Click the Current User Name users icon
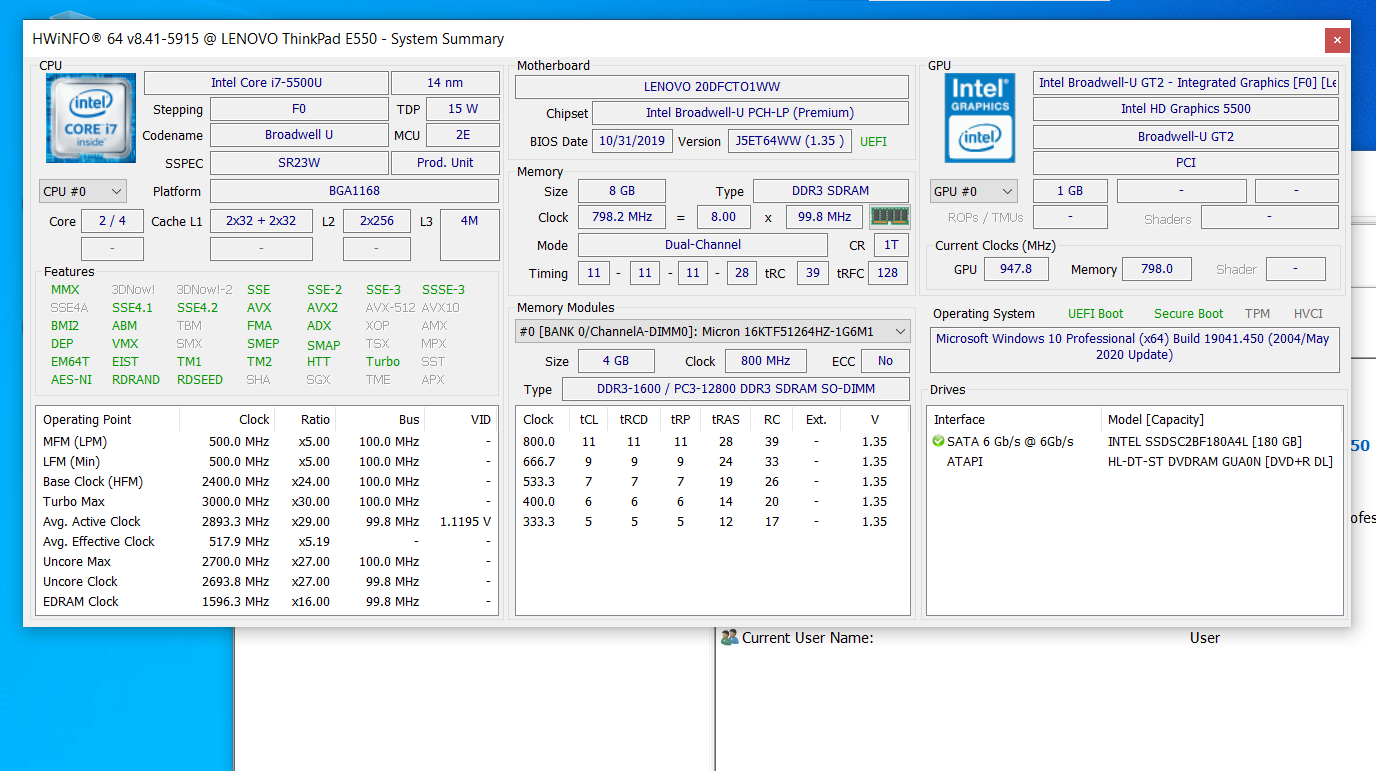 [729, 637]
